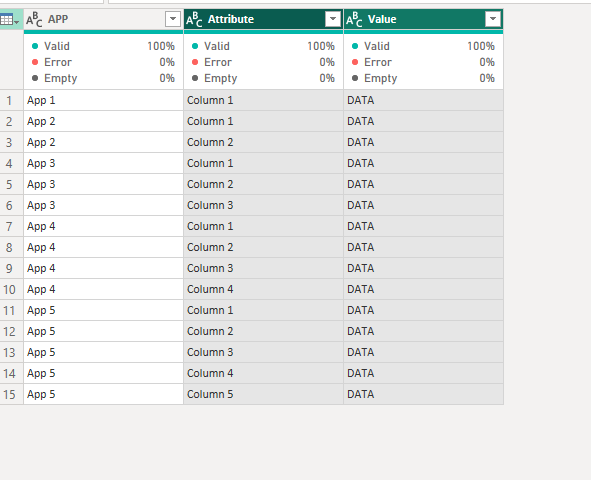Viewport: 591px width, 480px height.
Task: Click App 2 cell in row 3
Action: [x=103, y=142]
